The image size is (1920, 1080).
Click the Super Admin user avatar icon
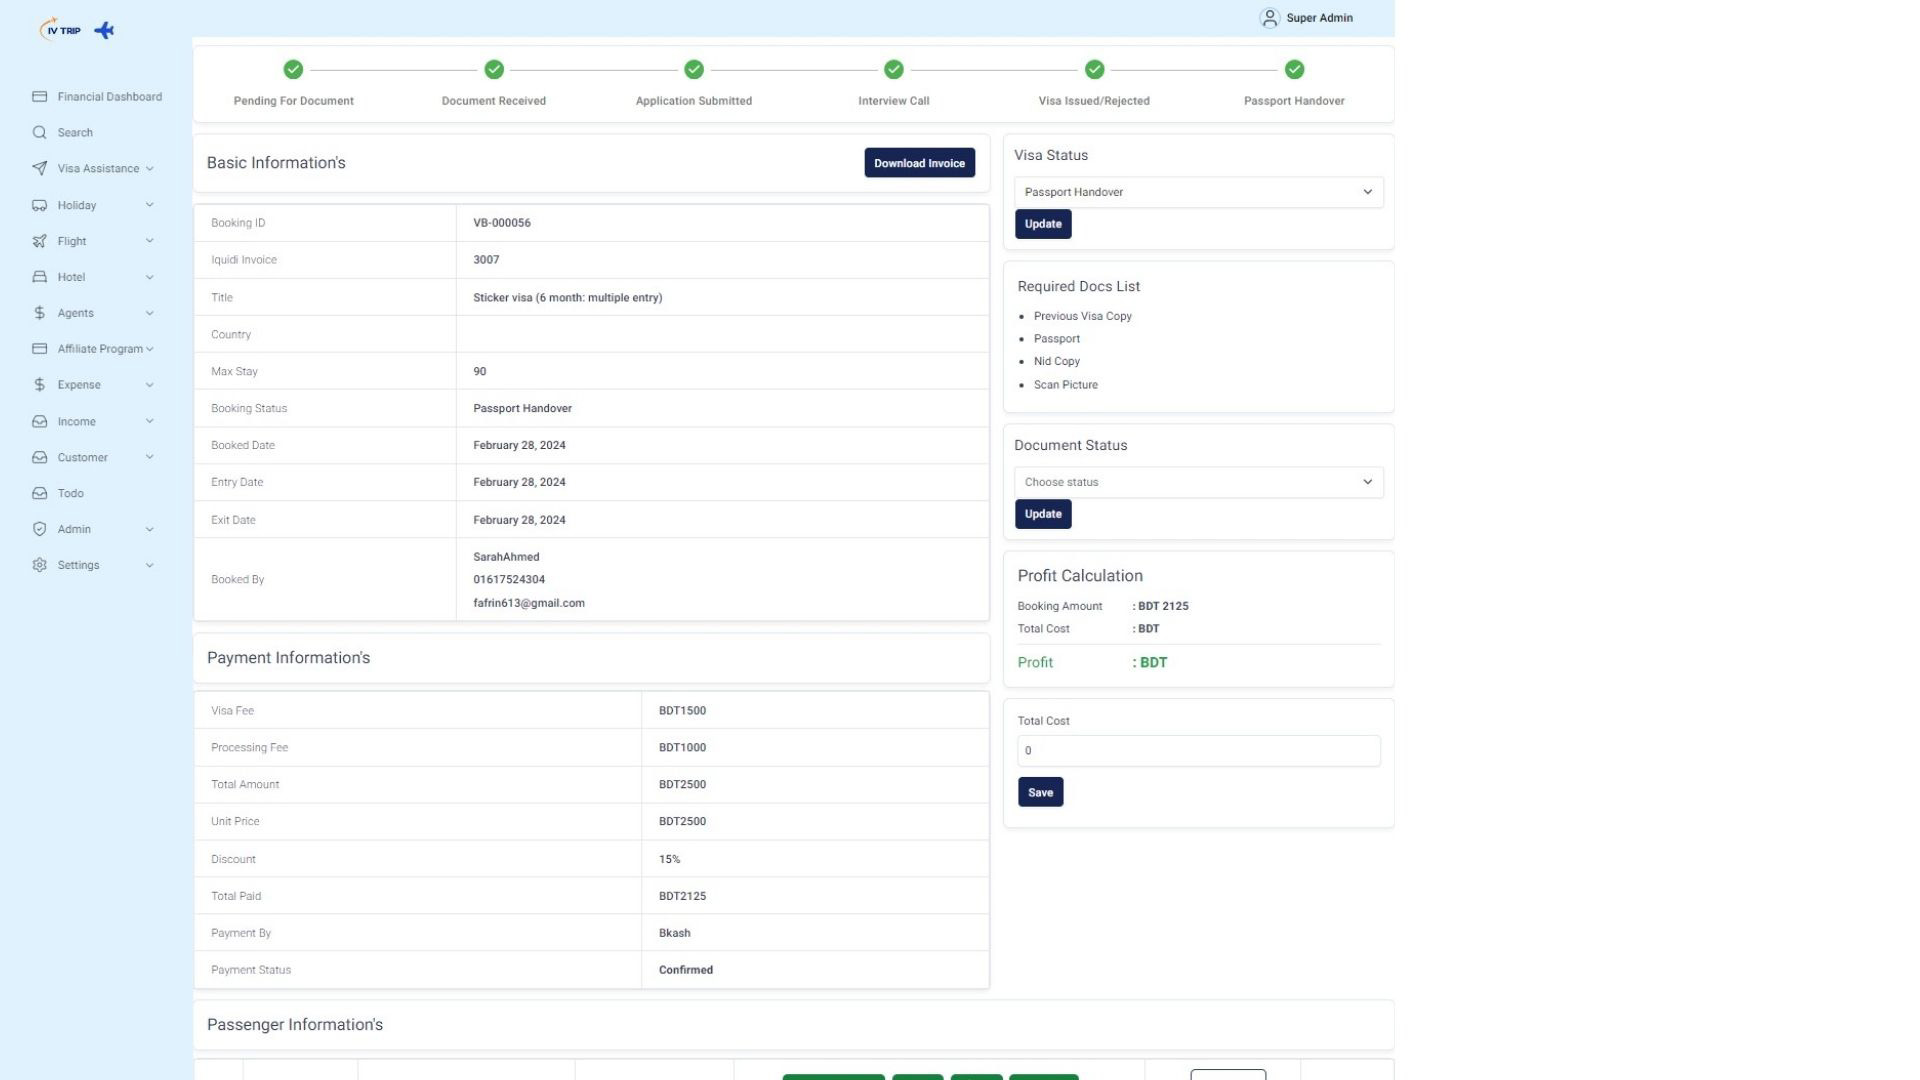point(1269,18)
